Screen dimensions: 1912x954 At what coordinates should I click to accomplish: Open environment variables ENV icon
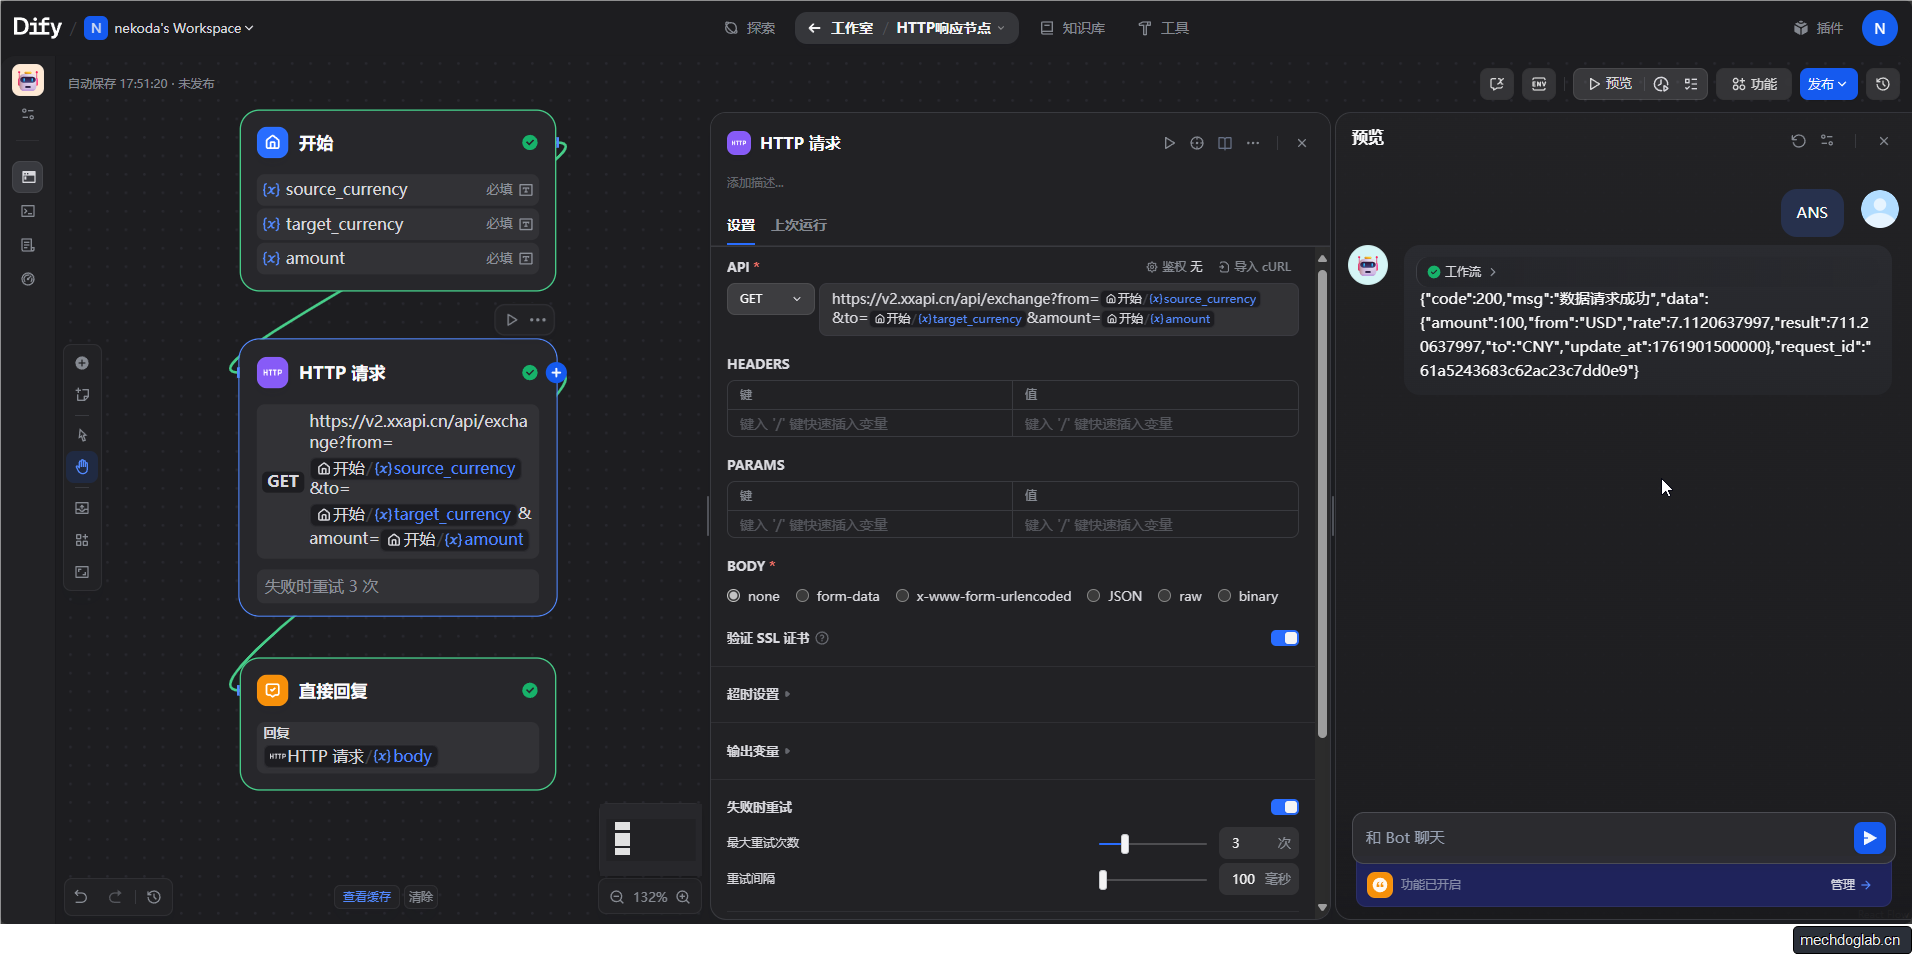pos(1539,84)
